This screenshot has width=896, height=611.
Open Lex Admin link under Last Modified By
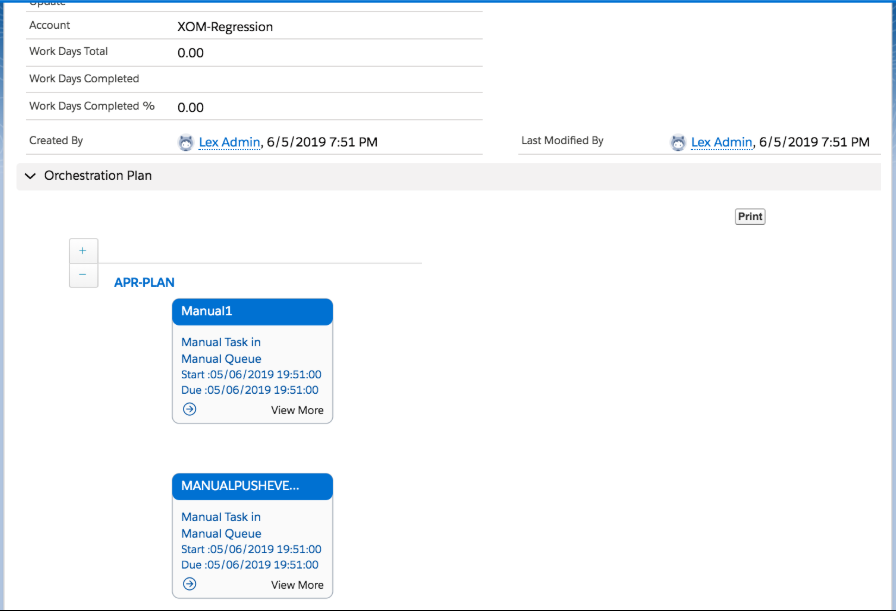point(721,143)
